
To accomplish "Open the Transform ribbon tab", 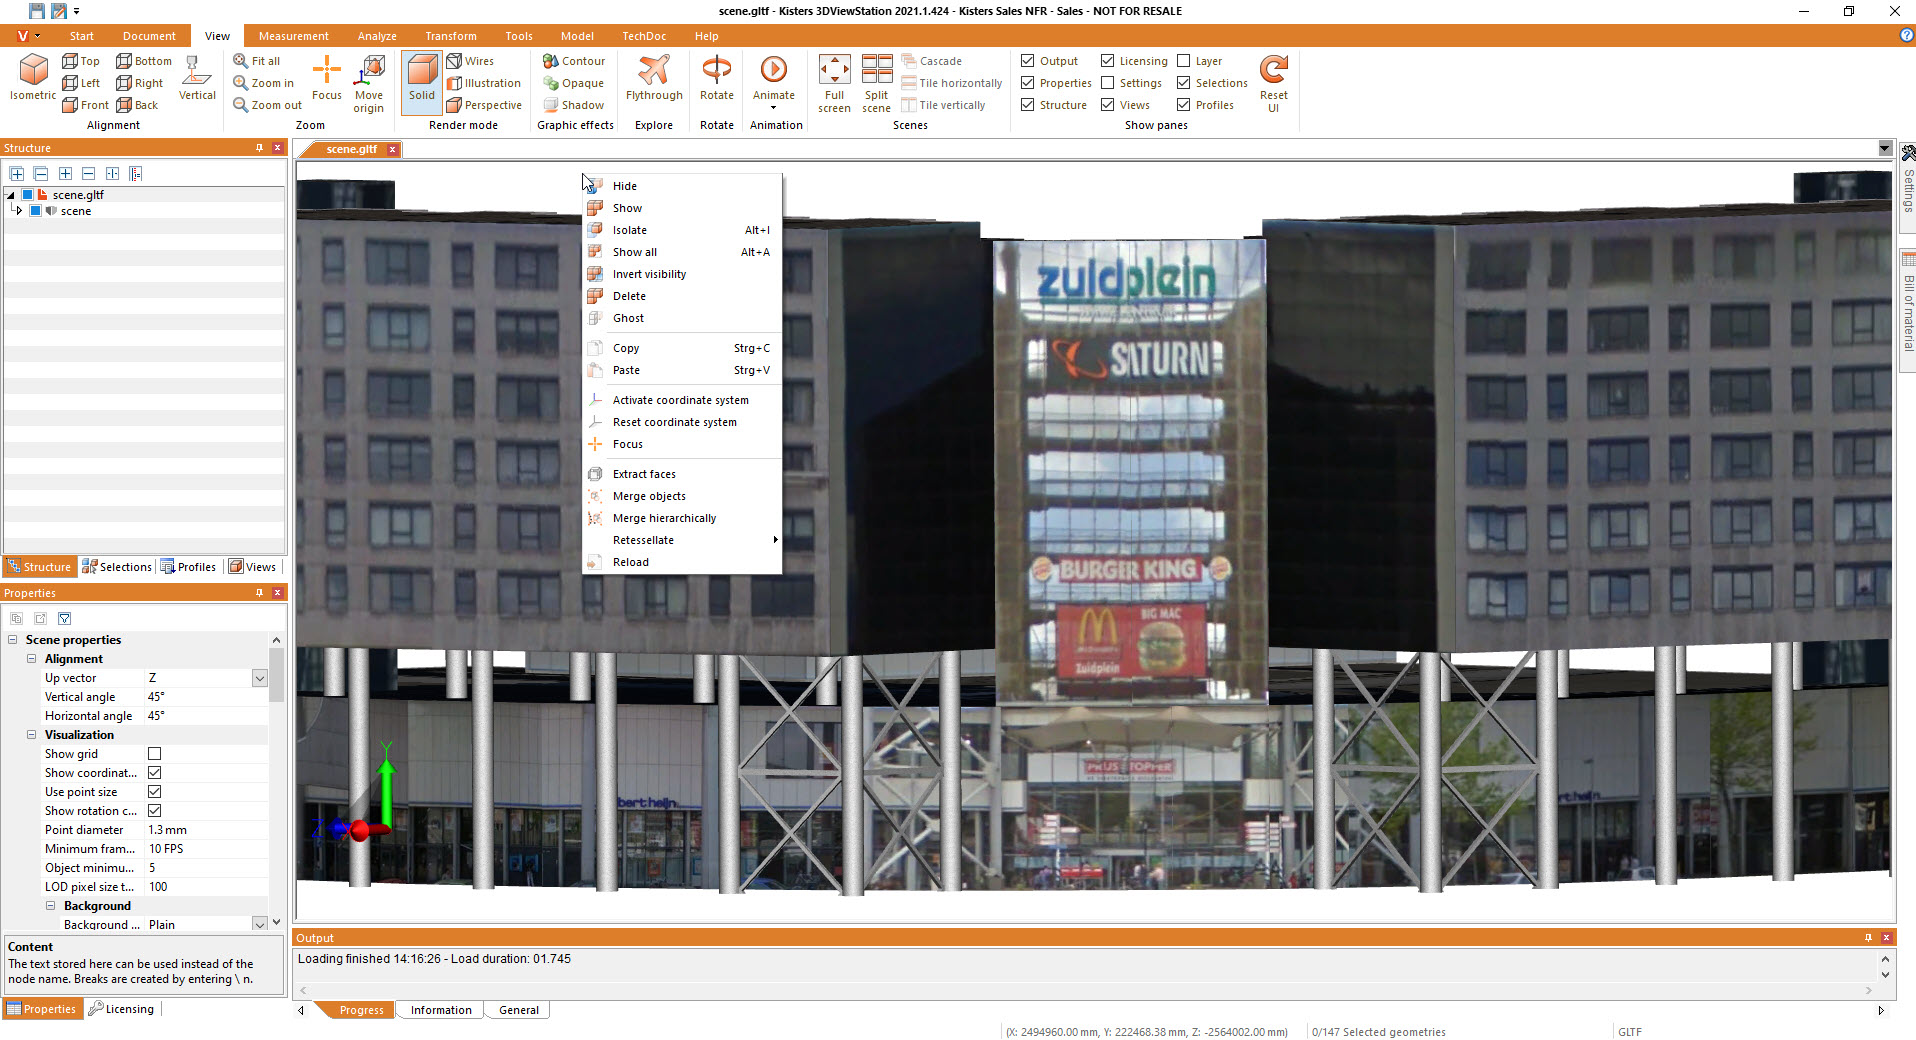I will [x=451, y=36].
